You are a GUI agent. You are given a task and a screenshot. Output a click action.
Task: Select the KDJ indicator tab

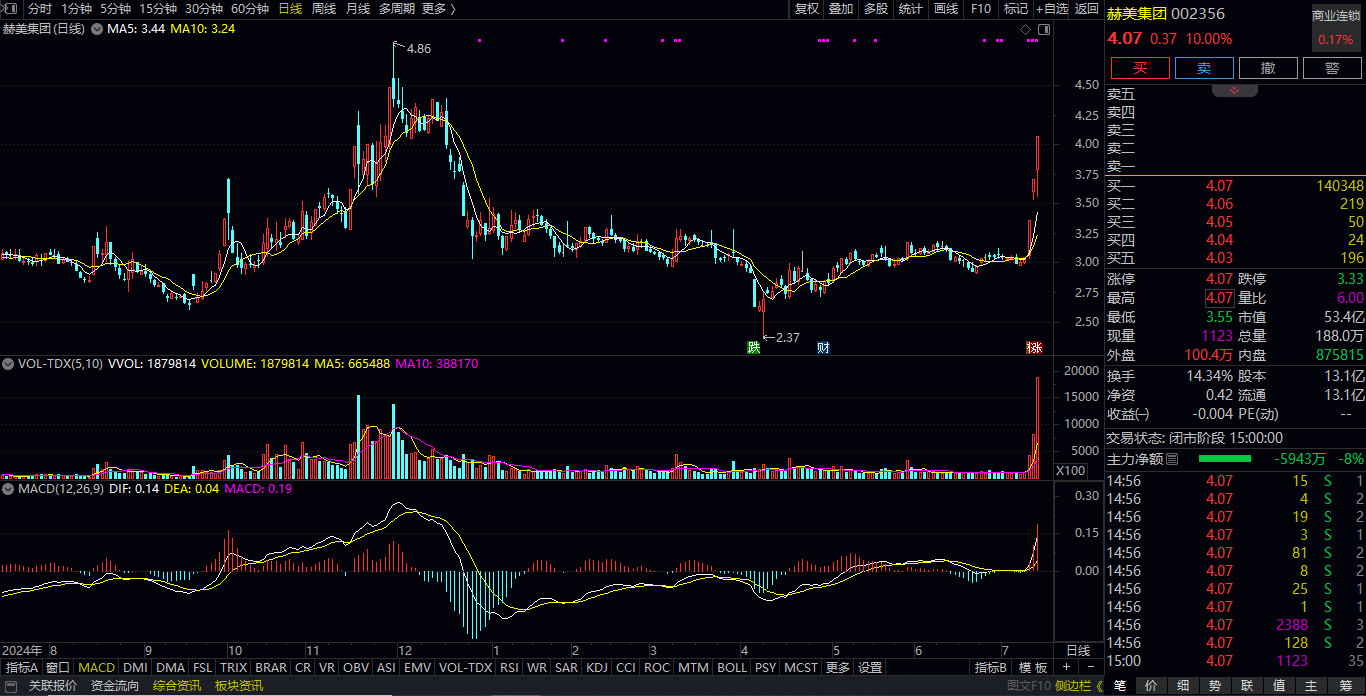597,667
